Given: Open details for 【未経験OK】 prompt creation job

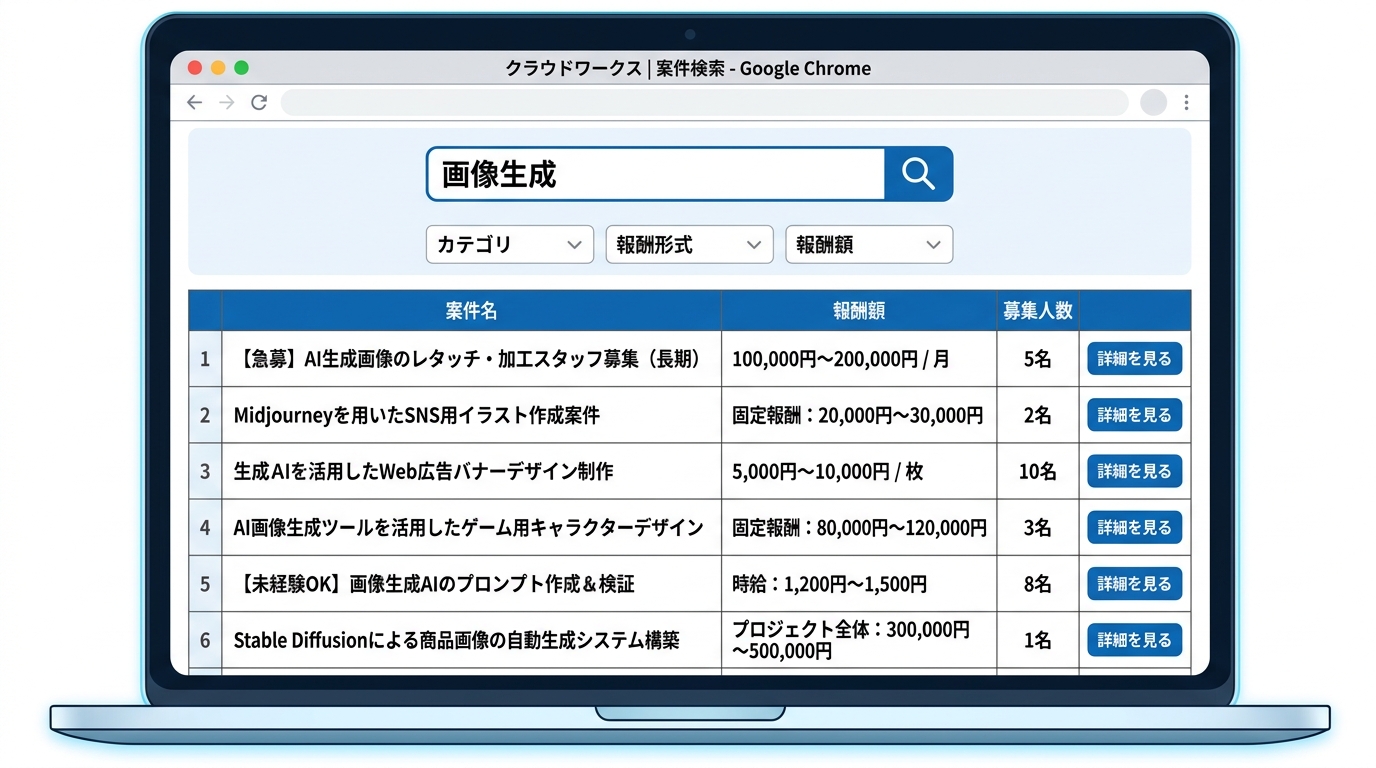Looking at the screenshot, I should [1134, 584].
